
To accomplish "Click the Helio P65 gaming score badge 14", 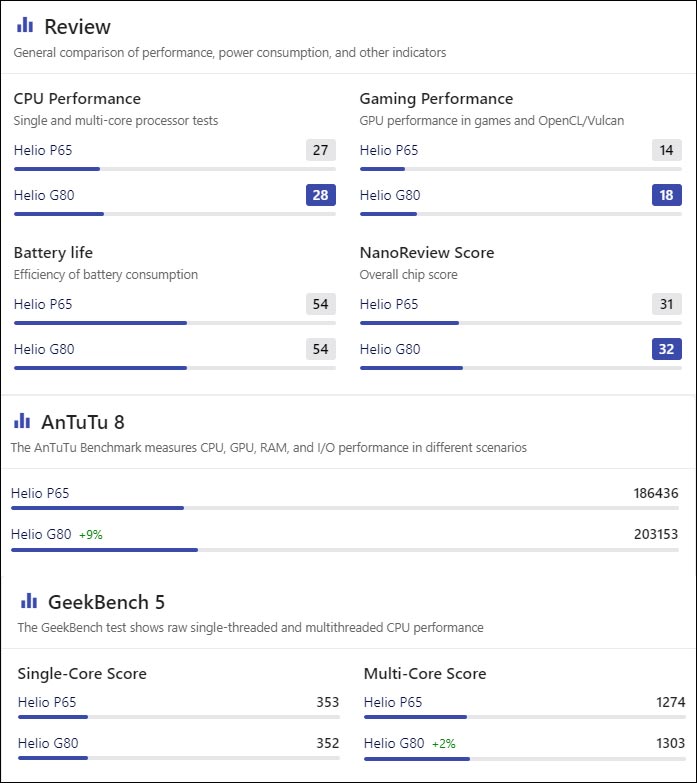I will [x=667, y=150].
